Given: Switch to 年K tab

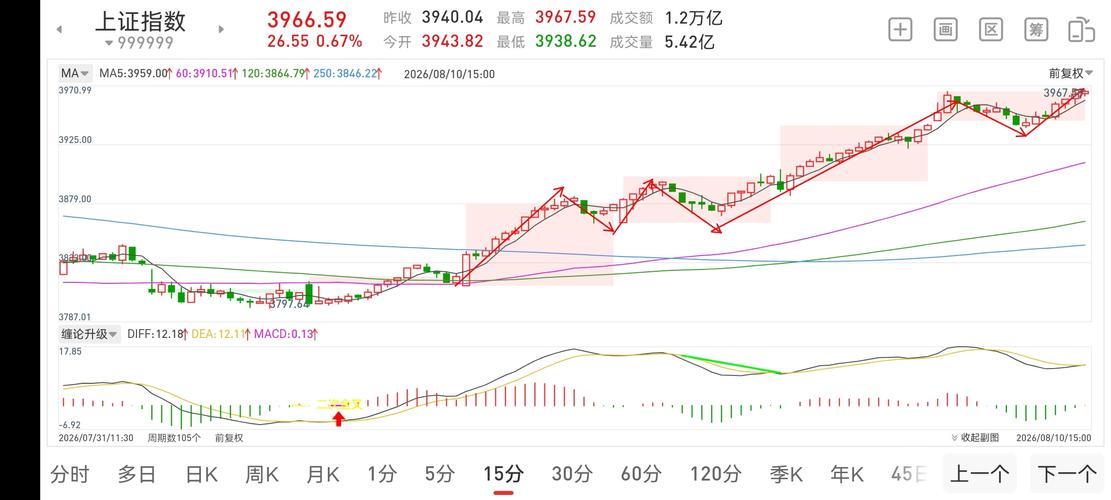Looking at the screenshot, I should coord(847,474).
